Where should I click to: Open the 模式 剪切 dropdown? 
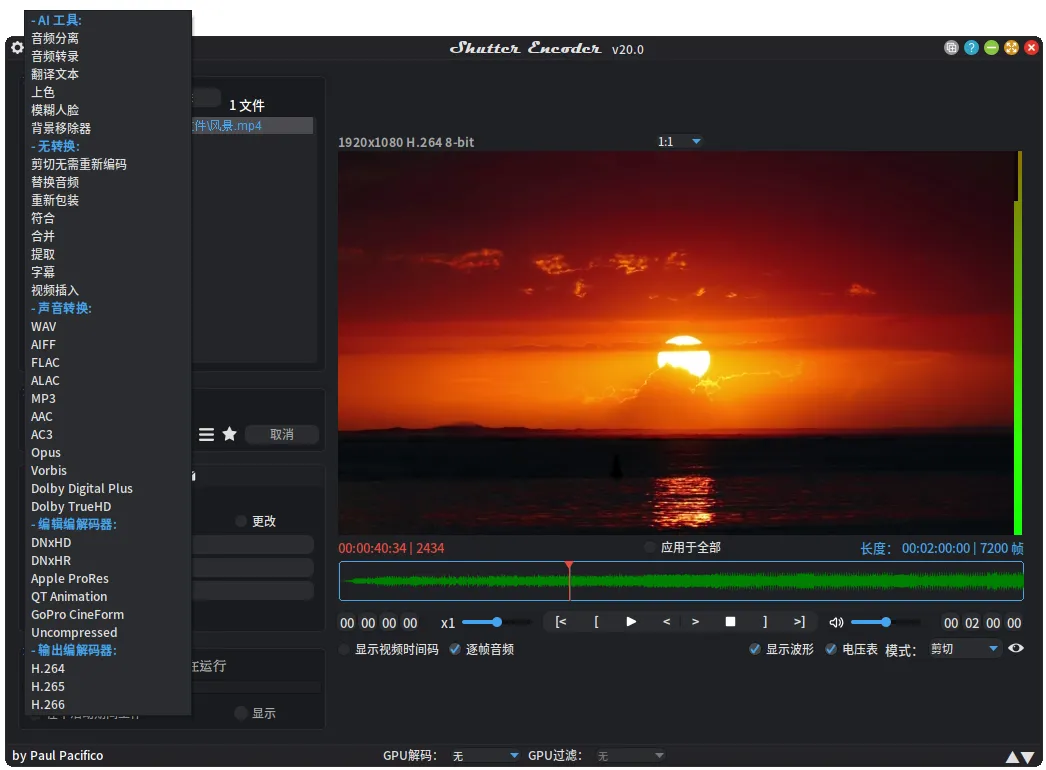click(964, 649)
